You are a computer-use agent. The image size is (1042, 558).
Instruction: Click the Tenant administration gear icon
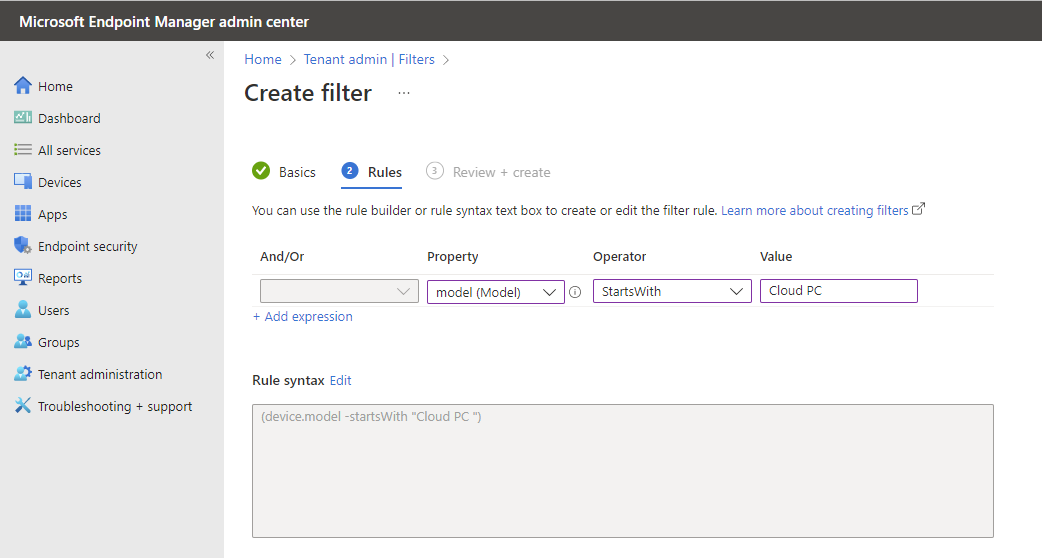click(x=23, y=373)
